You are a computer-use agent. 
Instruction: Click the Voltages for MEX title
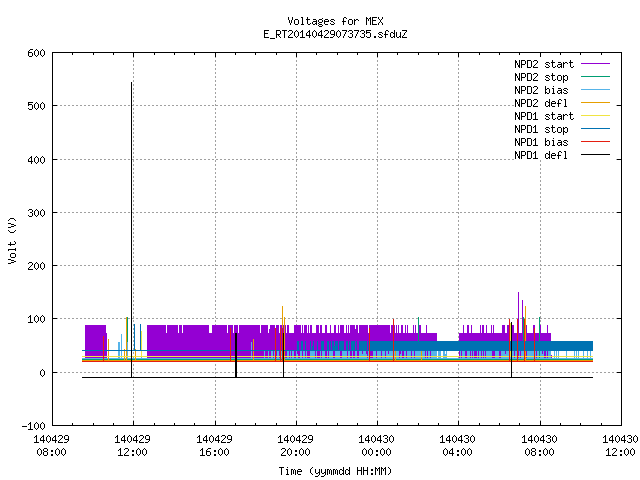(x=335, y=21)
